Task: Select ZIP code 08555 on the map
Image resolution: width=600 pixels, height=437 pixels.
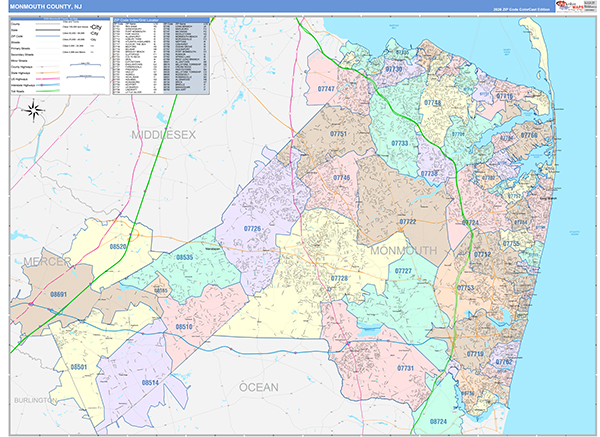Action: click(161, 291)
